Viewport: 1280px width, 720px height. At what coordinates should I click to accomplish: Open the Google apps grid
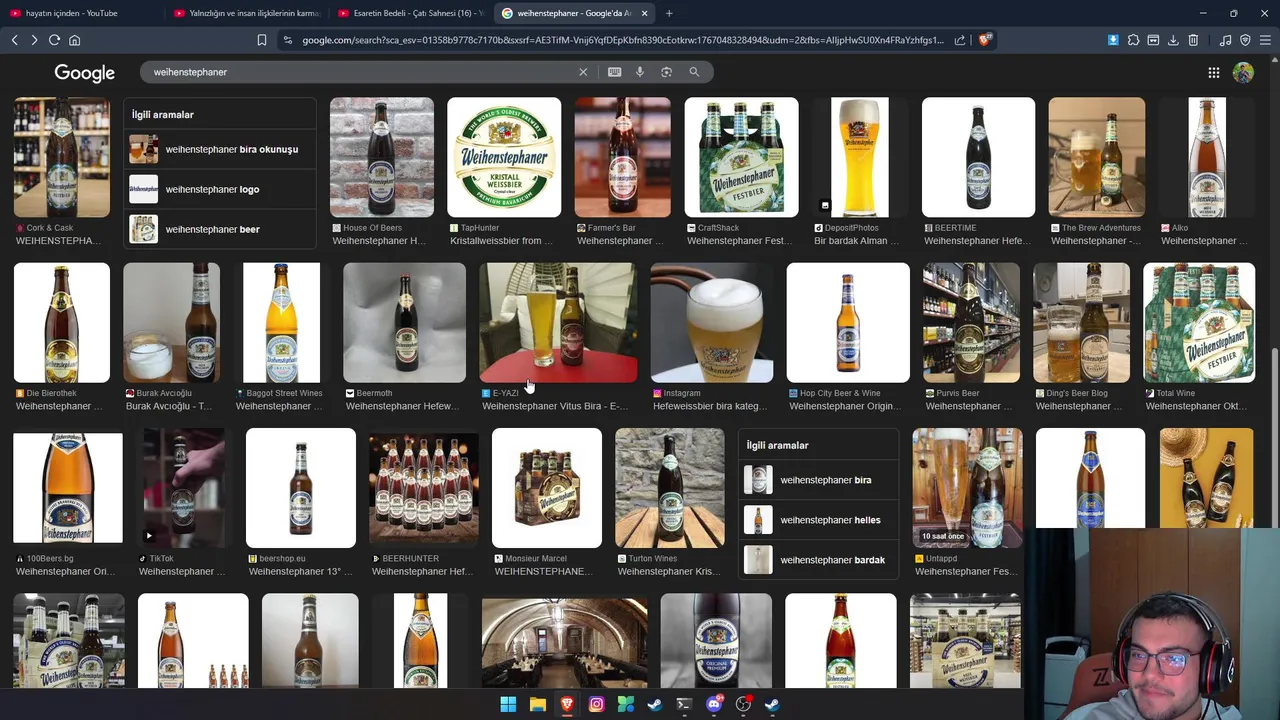tap(1213, 72)
